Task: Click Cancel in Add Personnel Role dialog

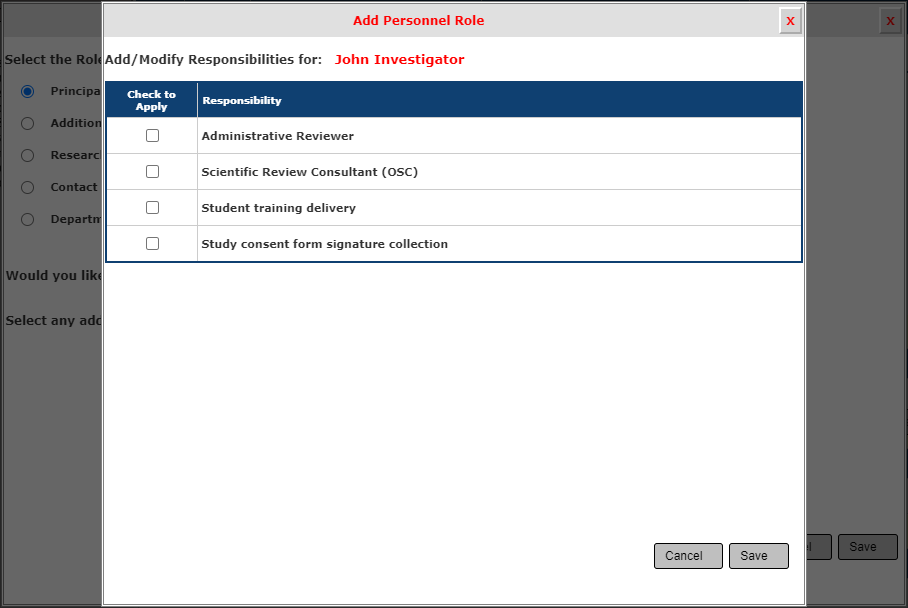Action: pyautogui.click(x=688, y=556)
